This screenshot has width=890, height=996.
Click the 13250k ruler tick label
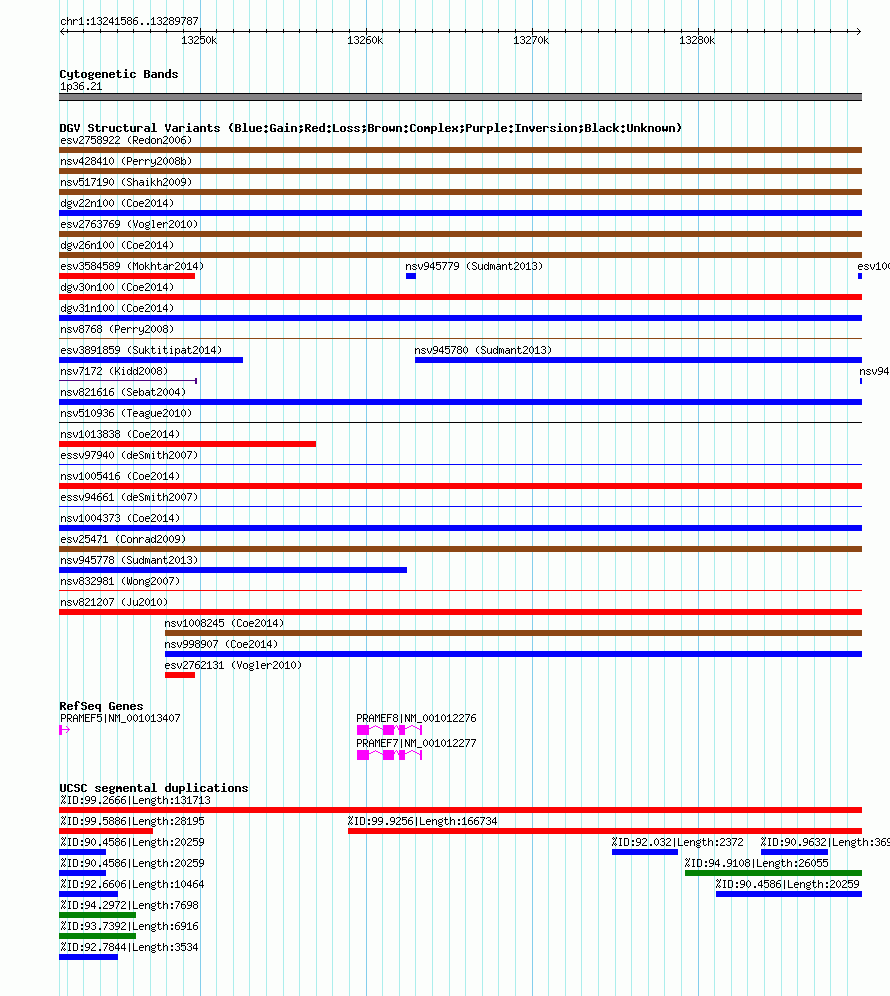[199, 40]
